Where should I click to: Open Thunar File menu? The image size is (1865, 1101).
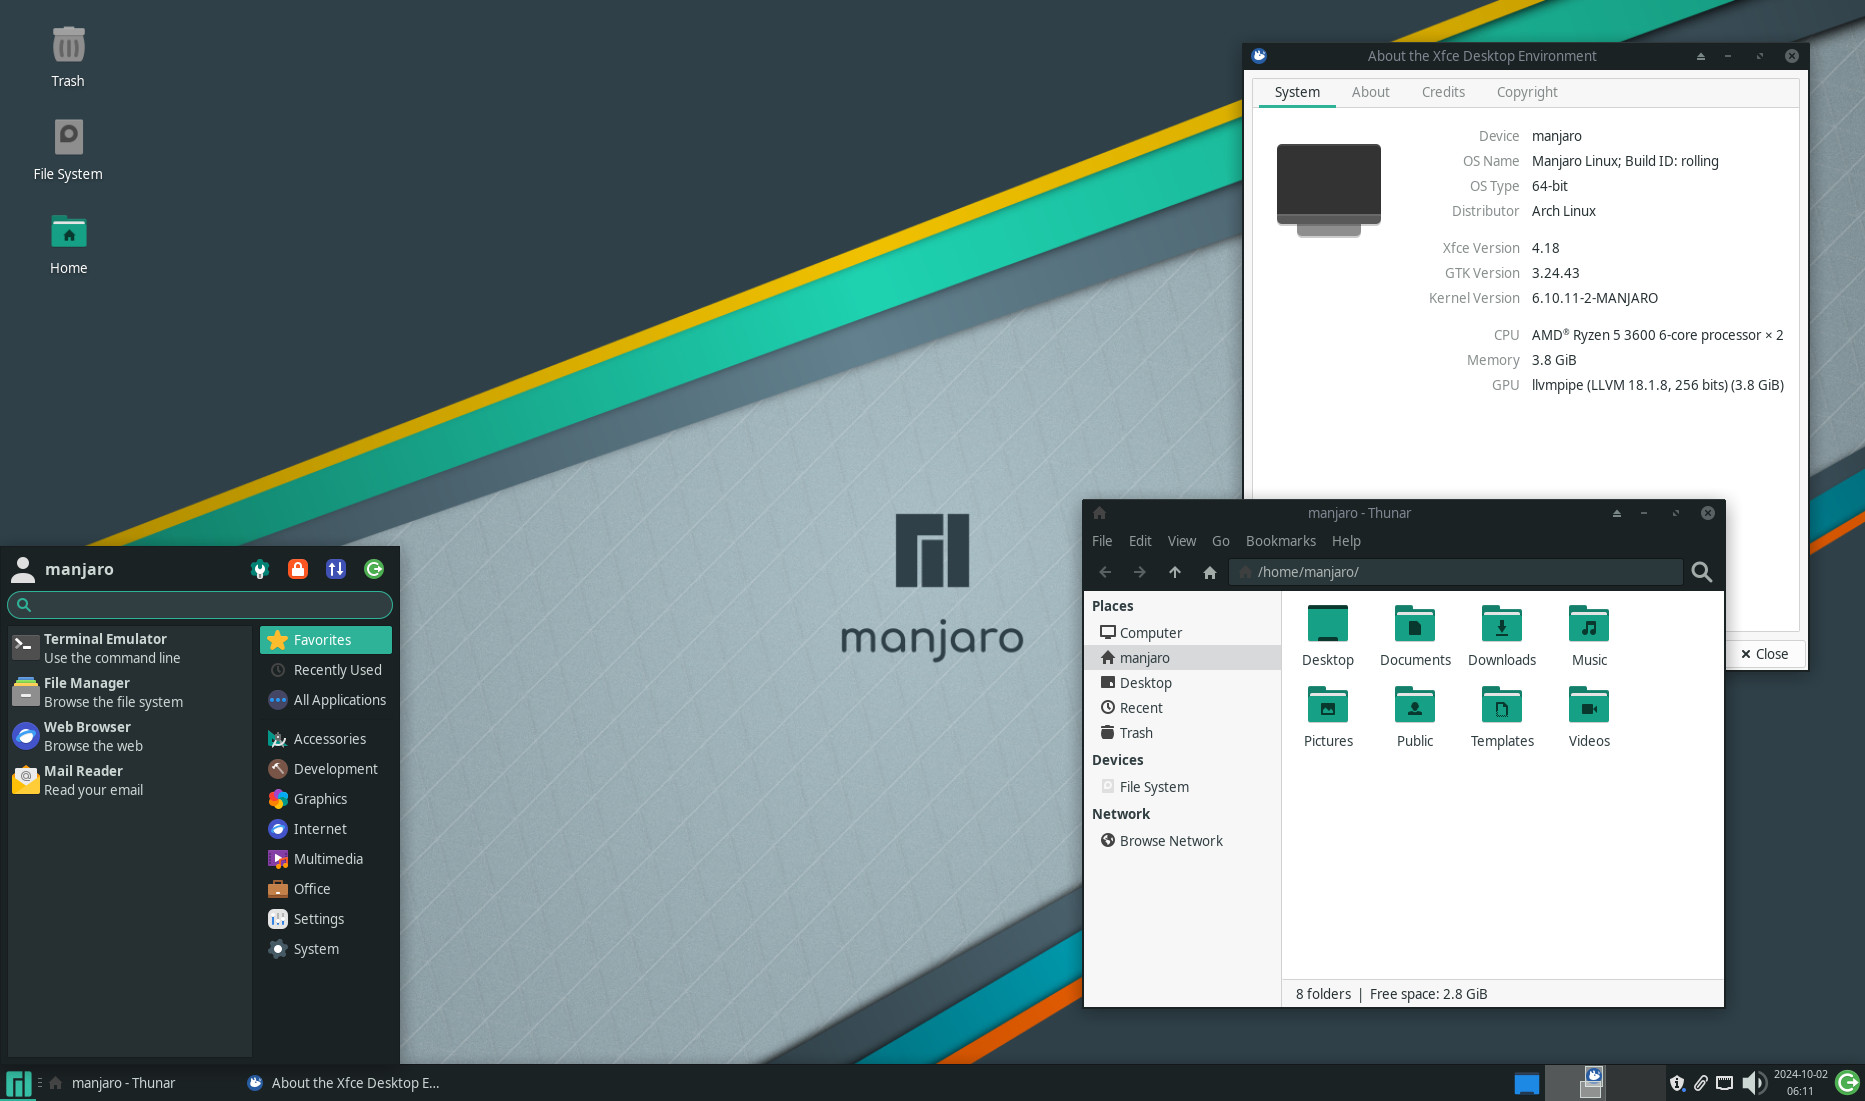[x=1102, y=541]
